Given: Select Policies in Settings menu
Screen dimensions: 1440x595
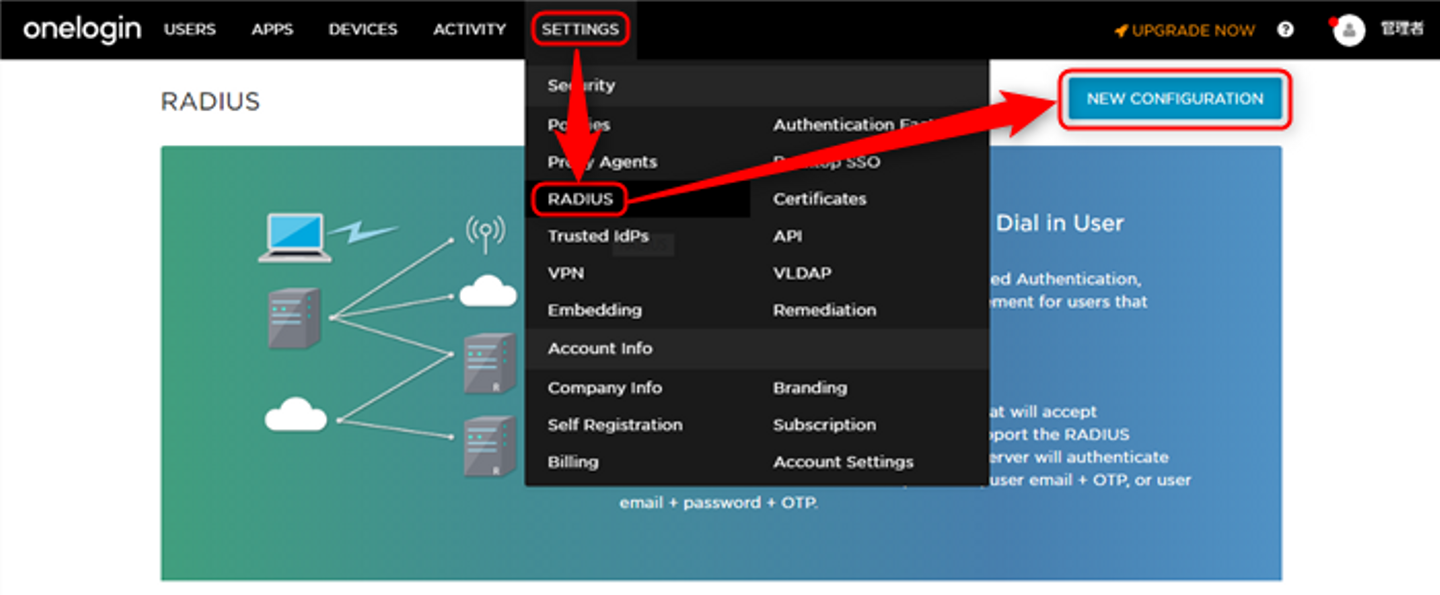Looking at the screenshot, I should pos(579,125).
